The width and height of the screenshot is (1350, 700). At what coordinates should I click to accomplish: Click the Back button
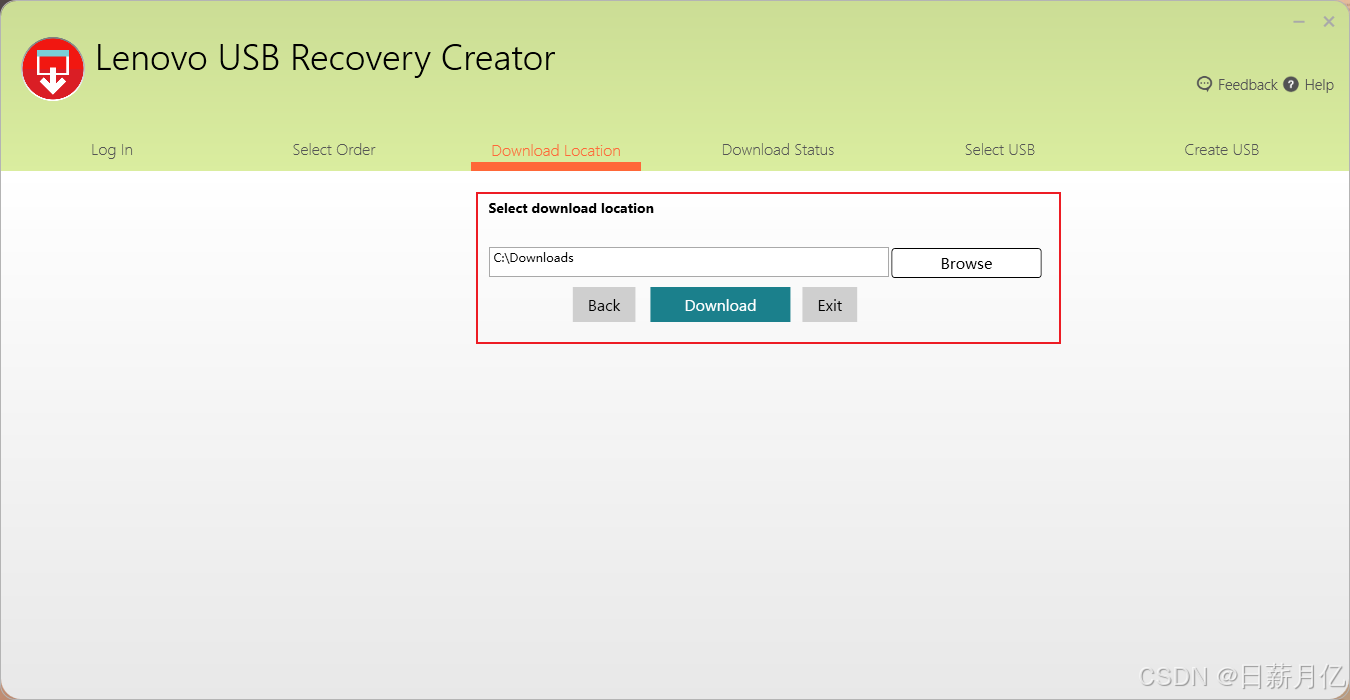coord(604,305)
